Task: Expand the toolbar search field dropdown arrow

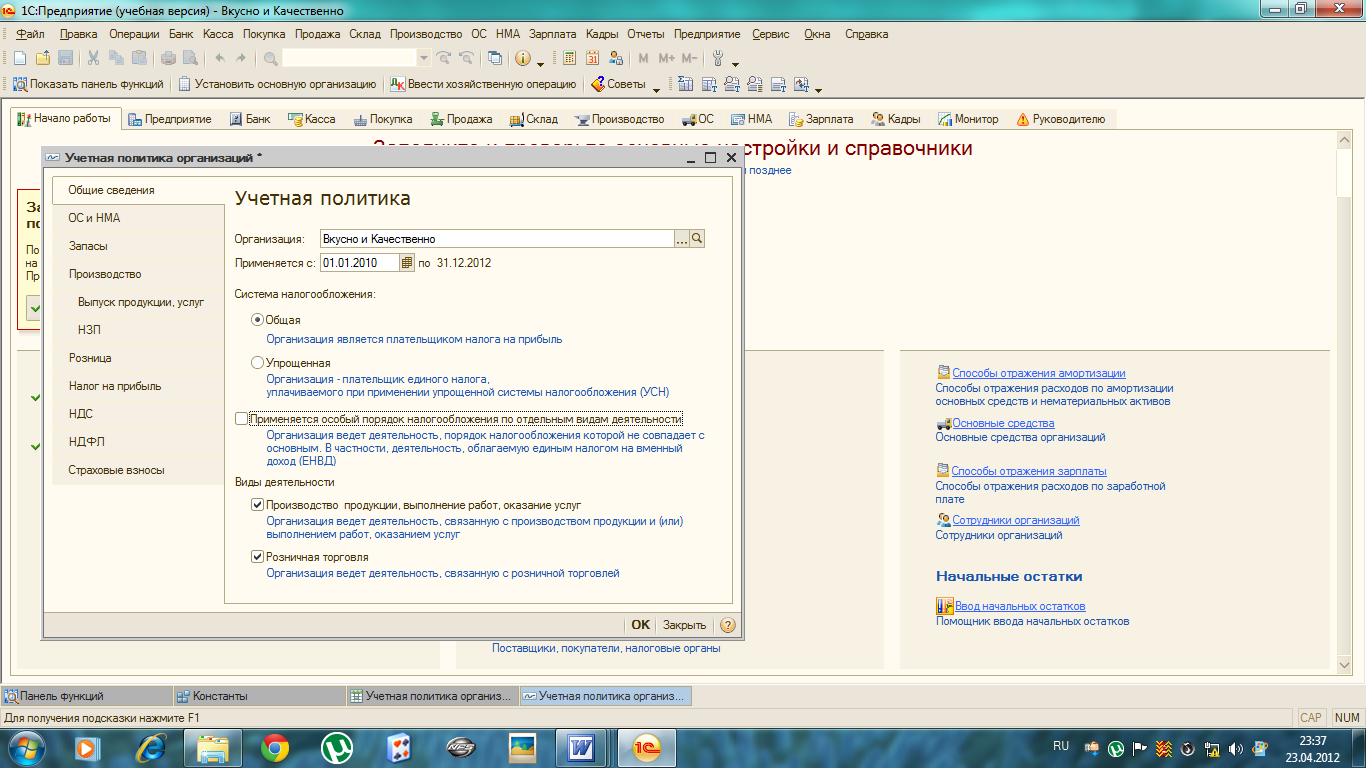Action: [x=424, y=58]
